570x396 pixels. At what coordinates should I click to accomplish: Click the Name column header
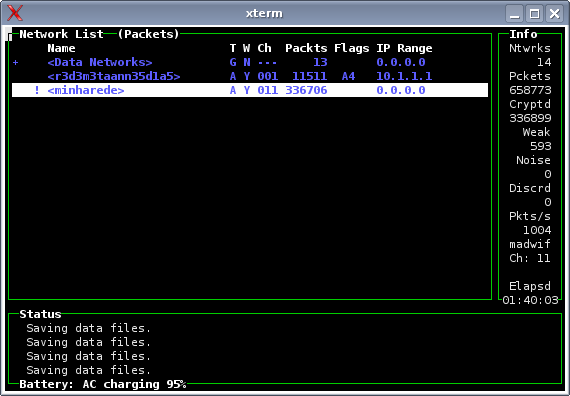(x=61, y=48)
